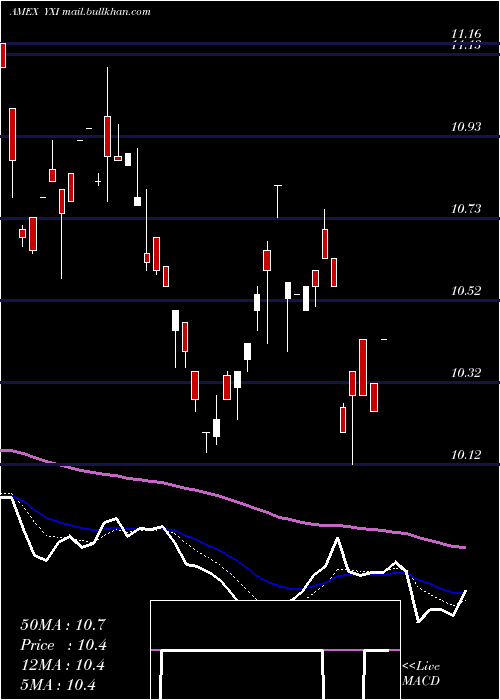
Task: Click the 'Price : 10.4' readout
Action: [63, 645]
